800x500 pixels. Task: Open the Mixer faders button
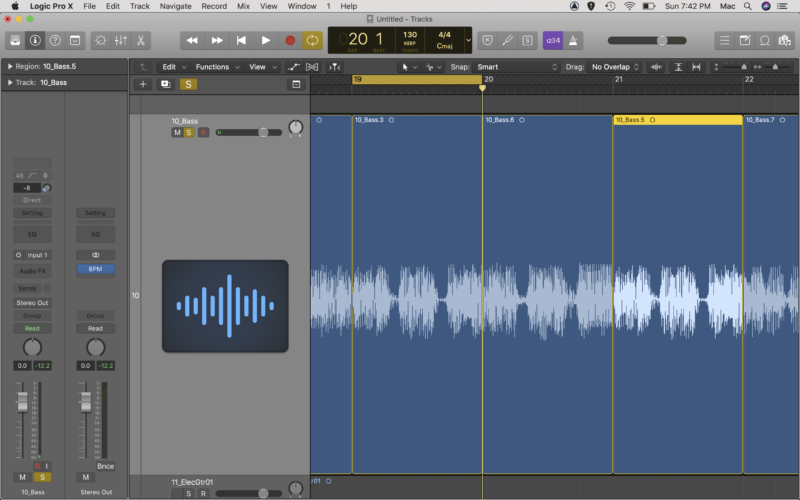pos(121,40)
